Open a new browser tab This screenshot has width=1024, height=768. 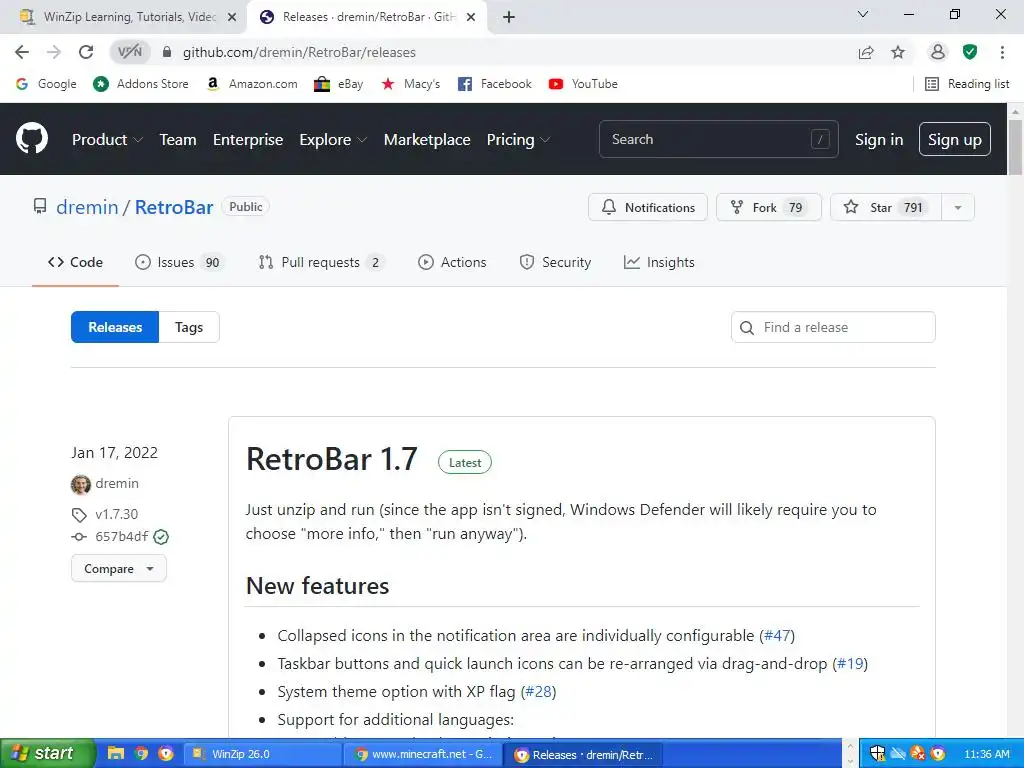click(x=509, y=17)
